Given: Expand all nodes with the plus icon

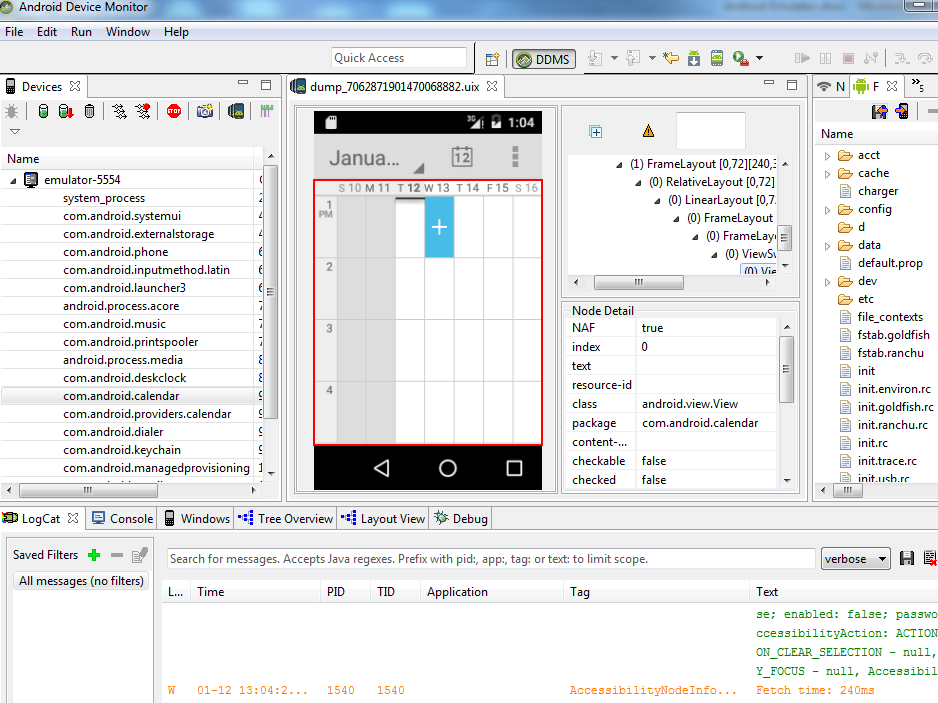Looking at the screenshot, I should pyautogui.click(x=596, y=132).
